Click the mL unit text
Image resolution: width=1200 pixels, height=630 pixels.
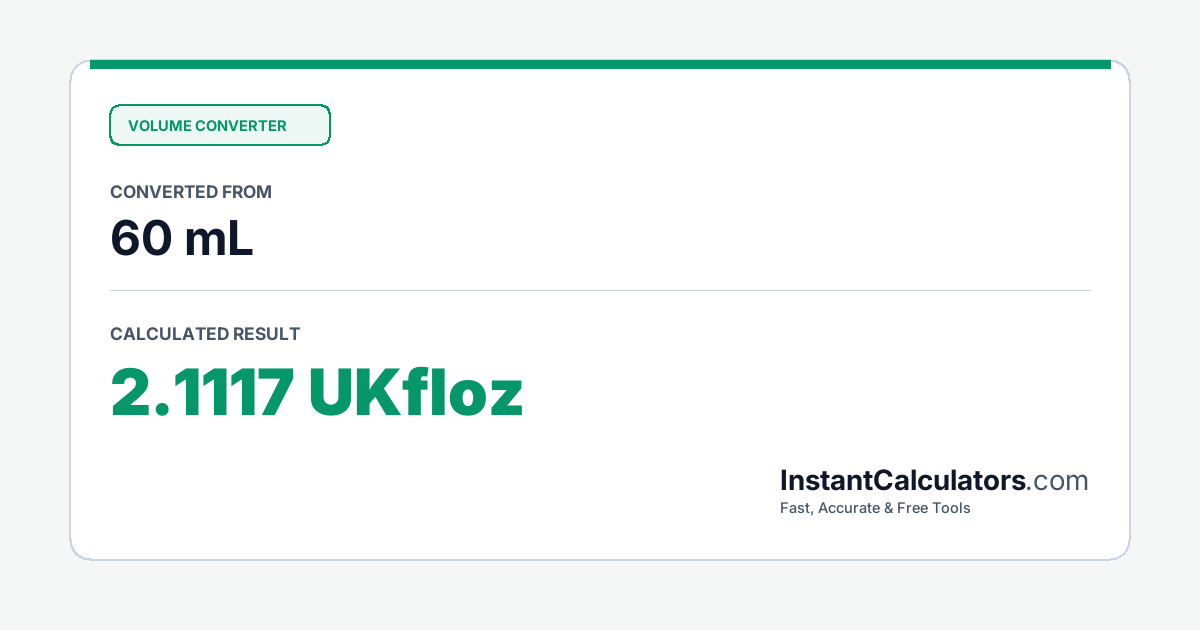219,239
